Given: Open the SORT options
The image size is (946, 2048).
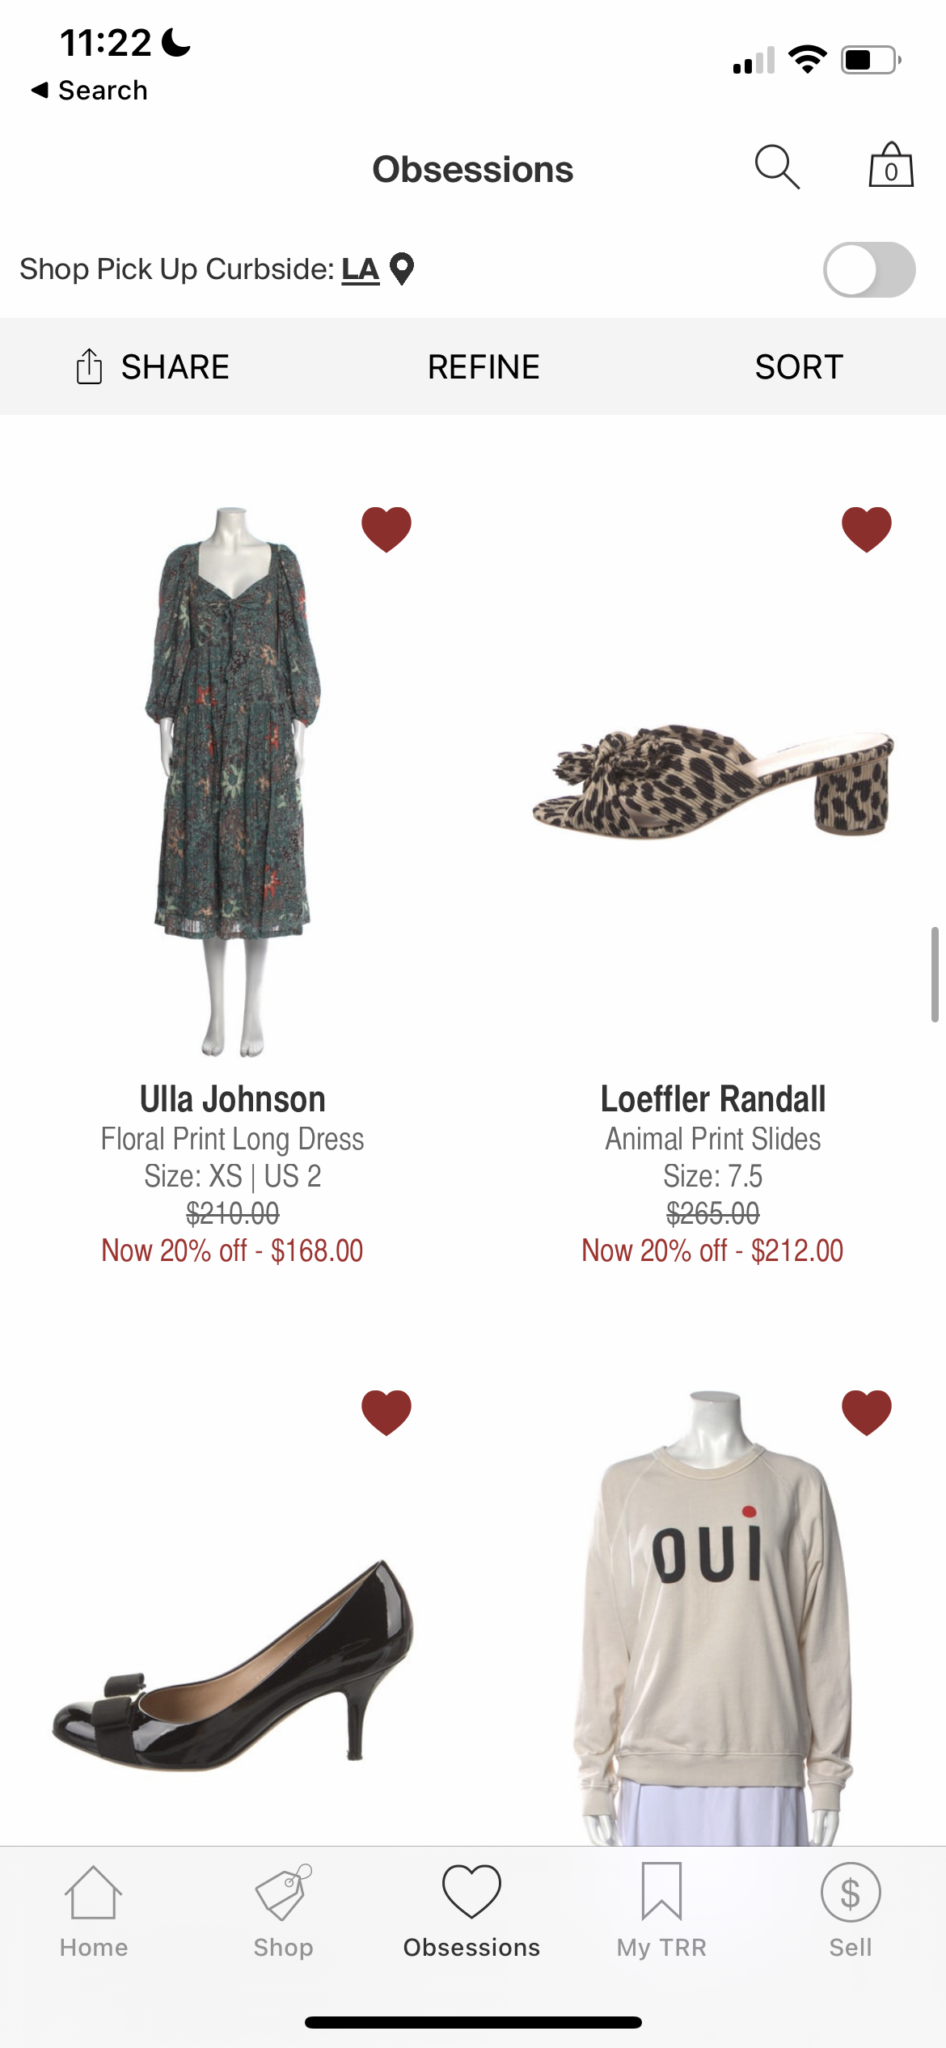Looking at the screenshot, I should point(798,367).
